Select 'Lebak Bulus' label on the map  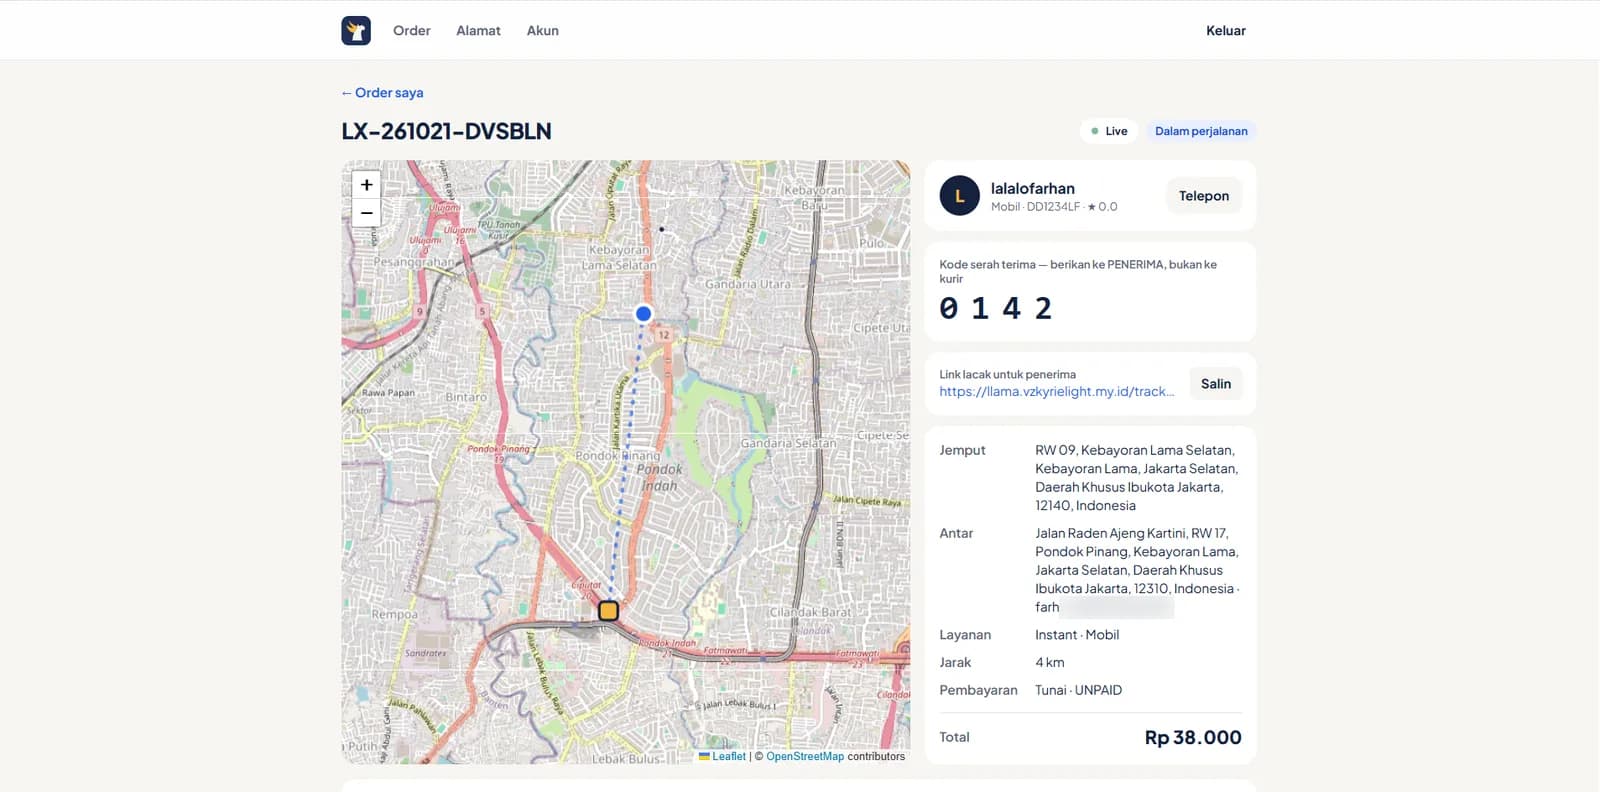point(626,759)
